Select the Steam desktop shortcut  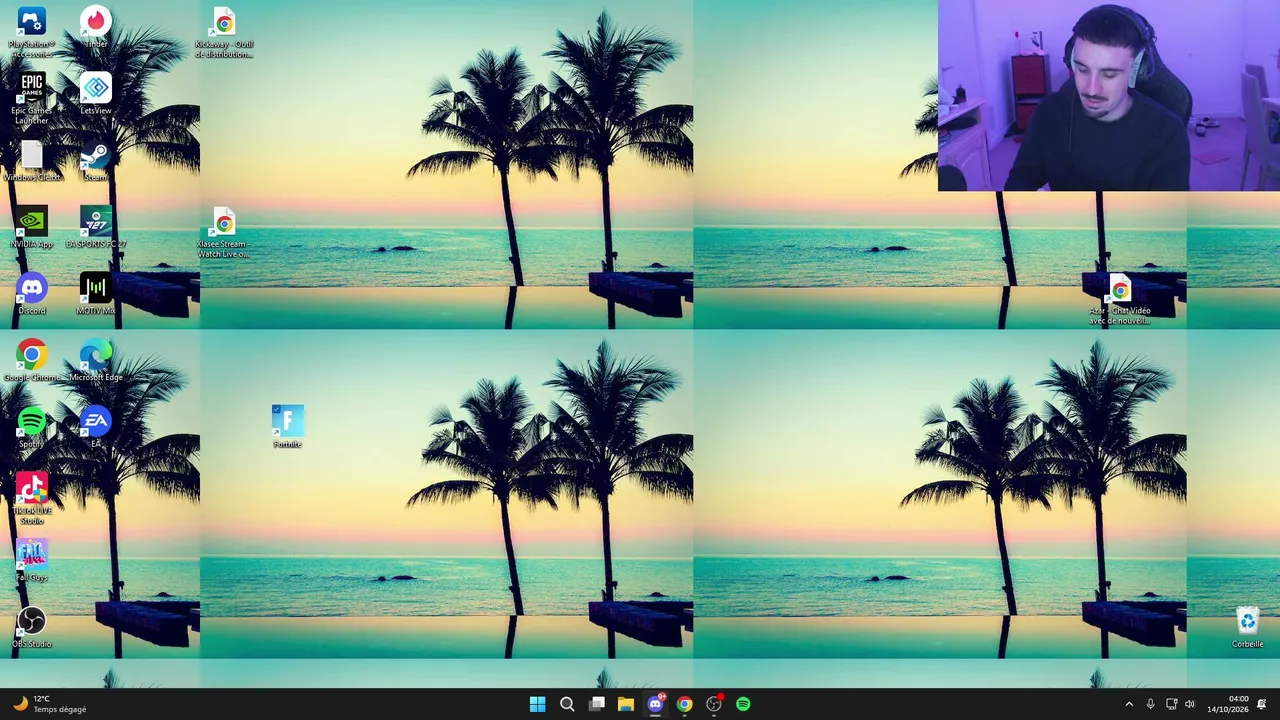point(96,161)
